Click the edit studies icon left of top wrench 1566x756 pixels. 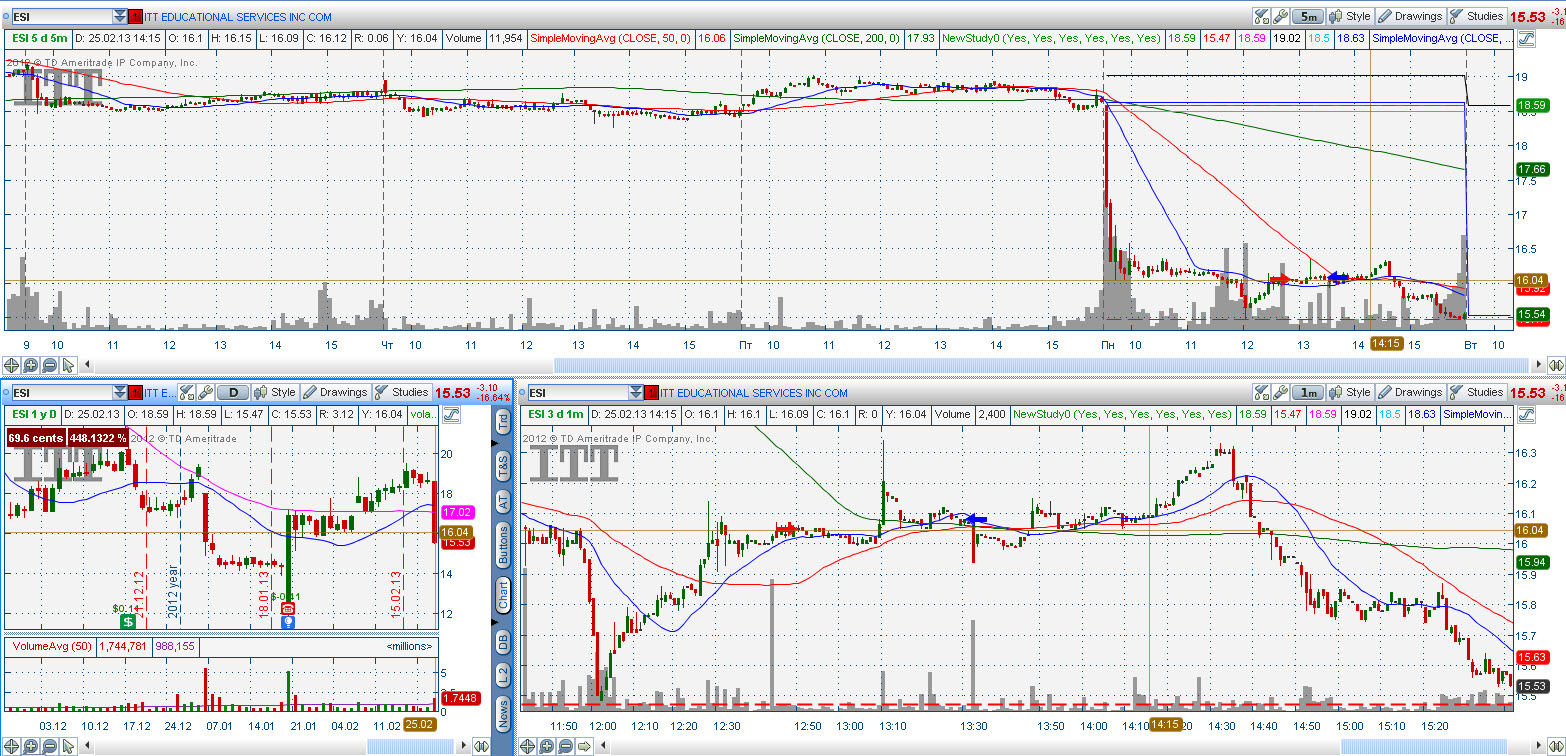click(x=1262, y=16)
